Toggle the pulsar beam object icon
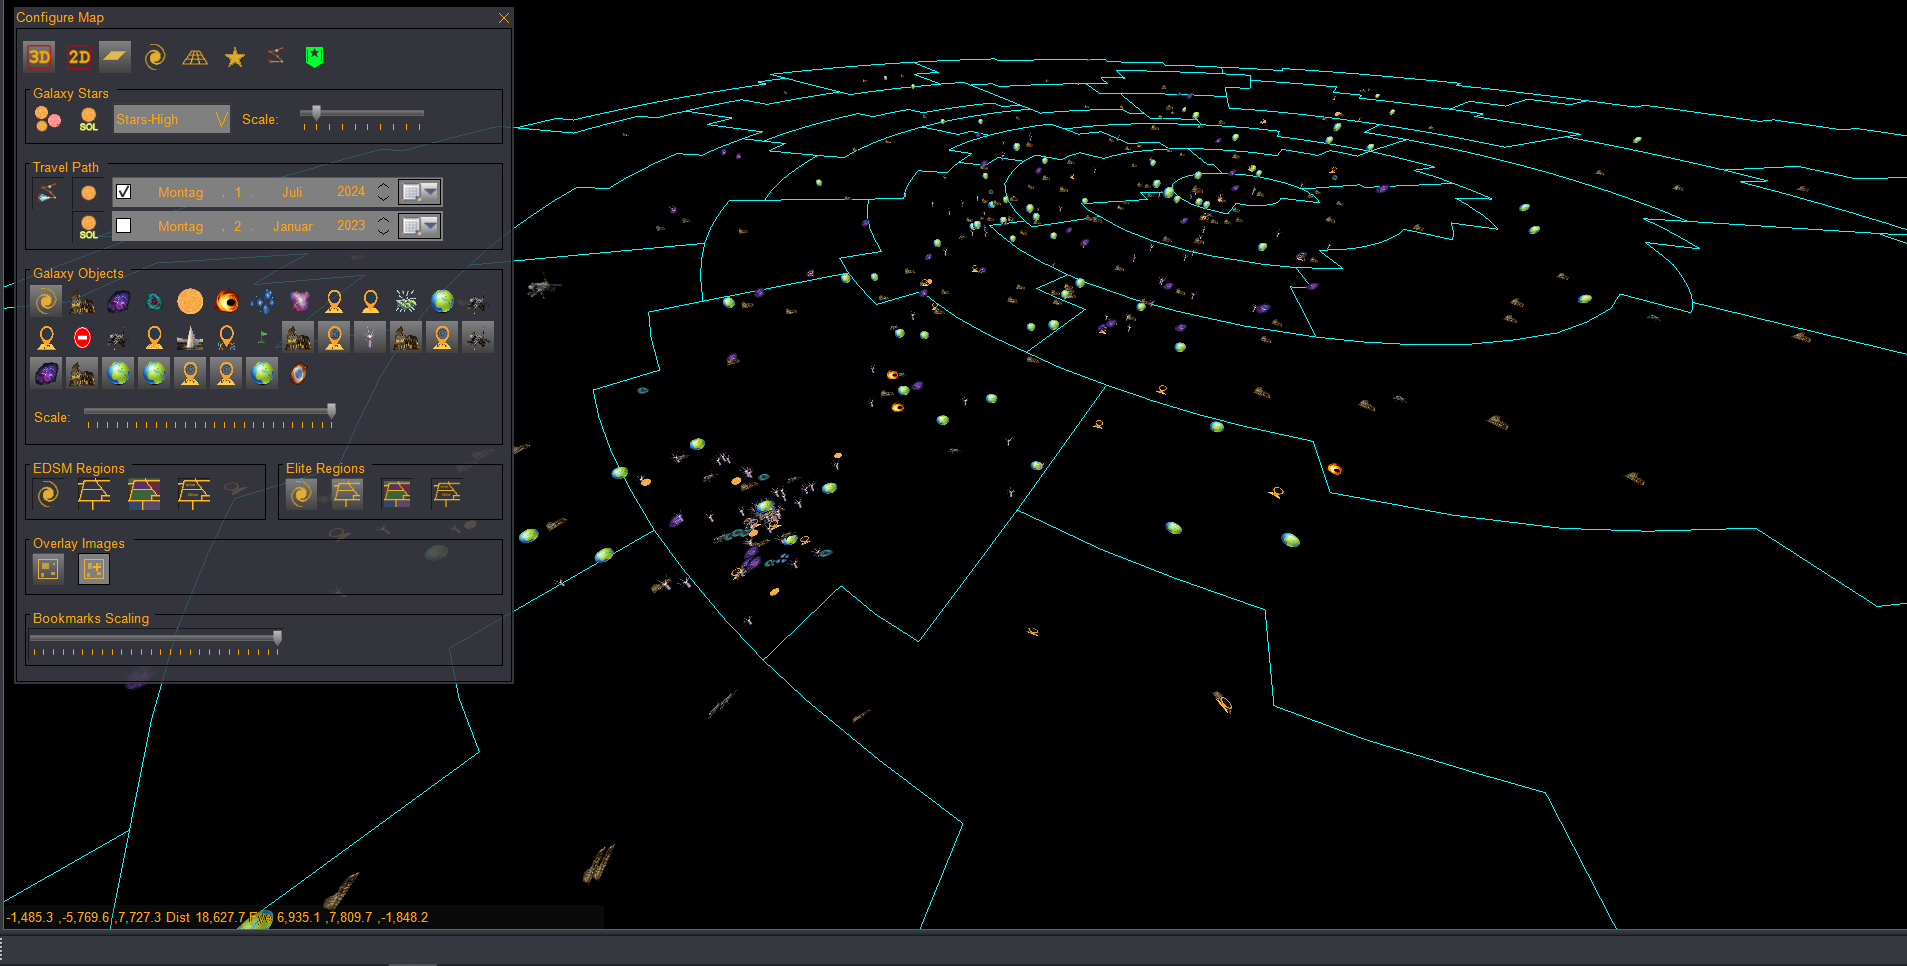1907x966 pixels. 370,338
